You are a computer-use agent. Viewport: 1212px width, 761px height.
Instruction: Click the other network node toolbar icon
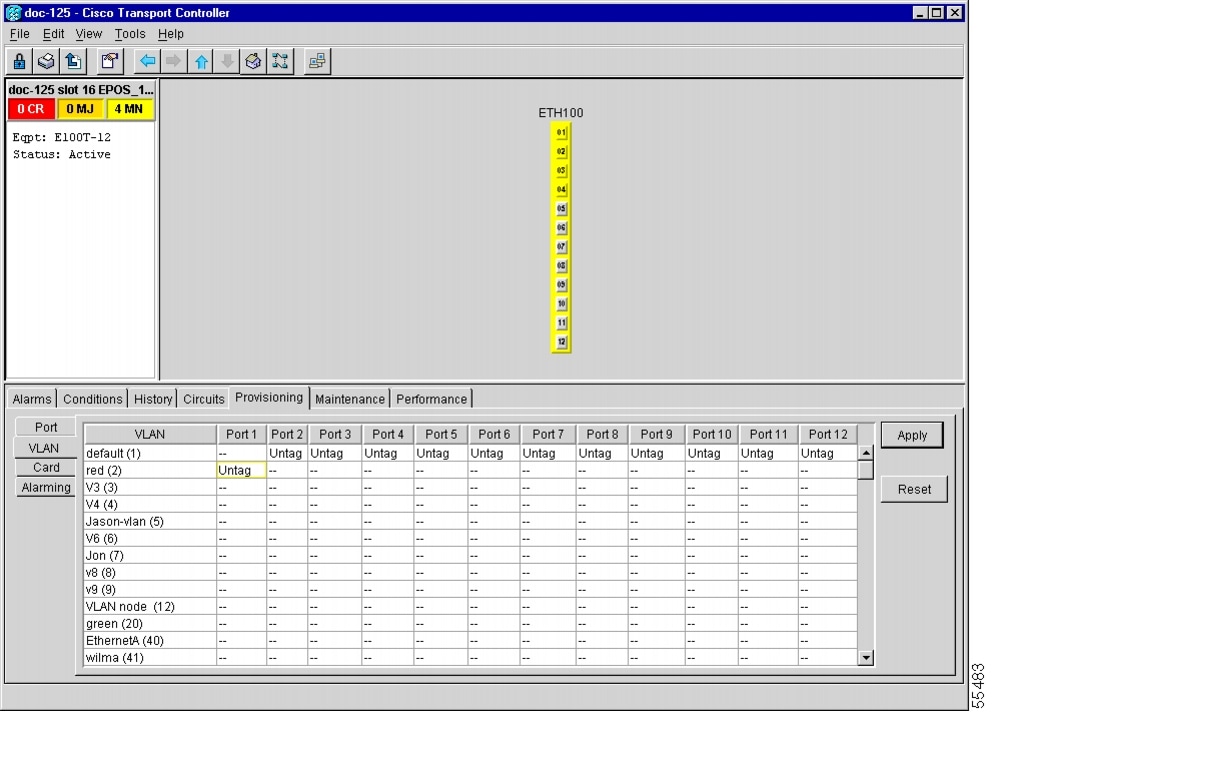[x=317, y=61]
